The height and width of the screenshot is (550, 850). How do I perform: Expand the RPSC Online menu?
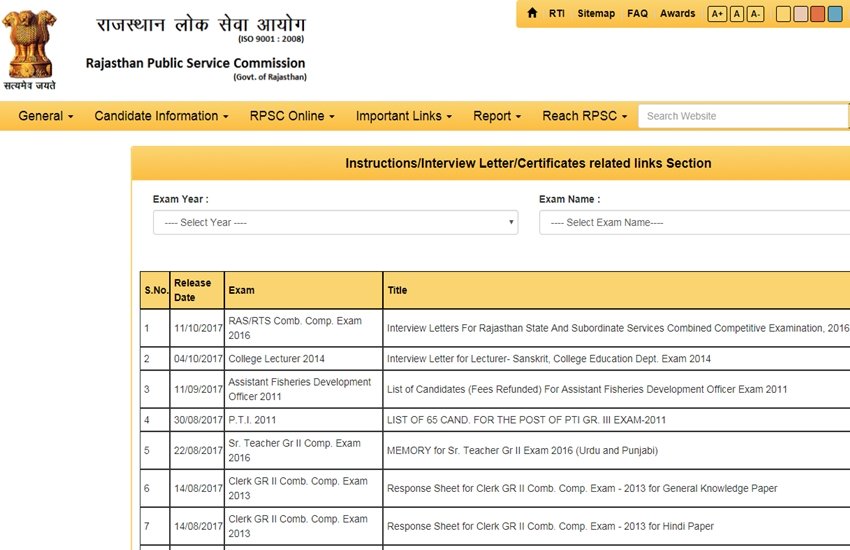[x=292, y=116]
